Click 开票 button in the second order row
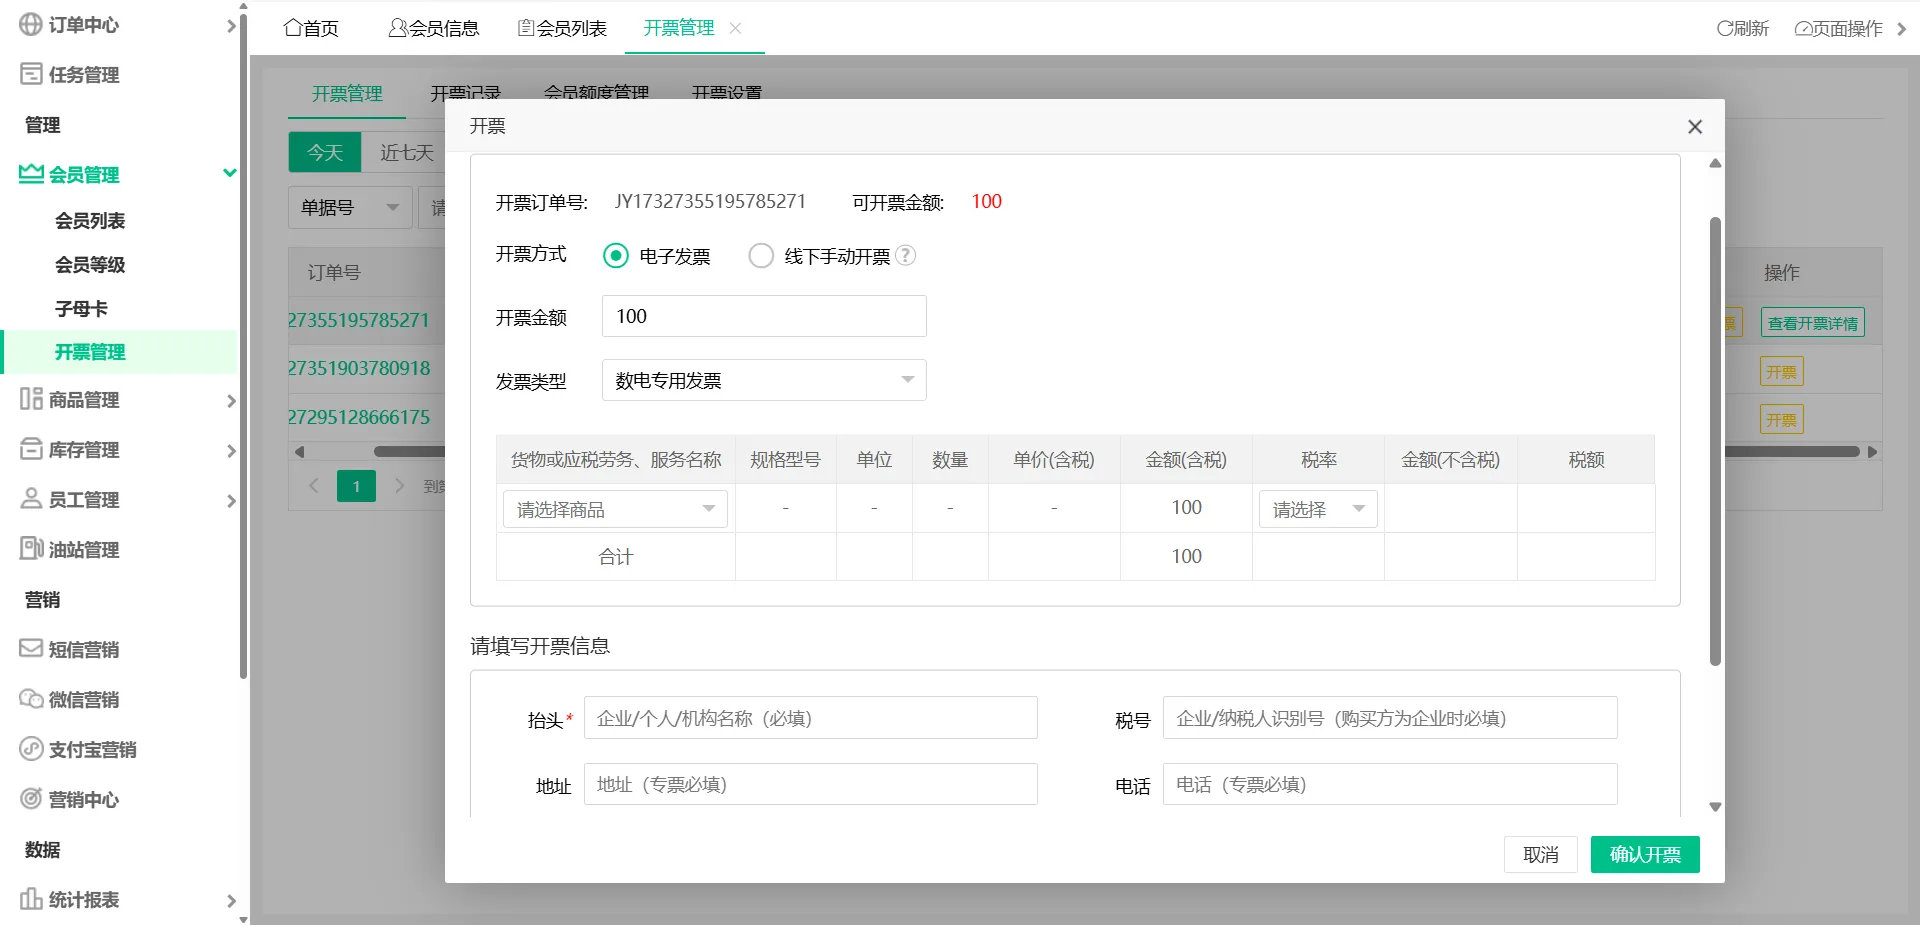 pos(1781,372)
